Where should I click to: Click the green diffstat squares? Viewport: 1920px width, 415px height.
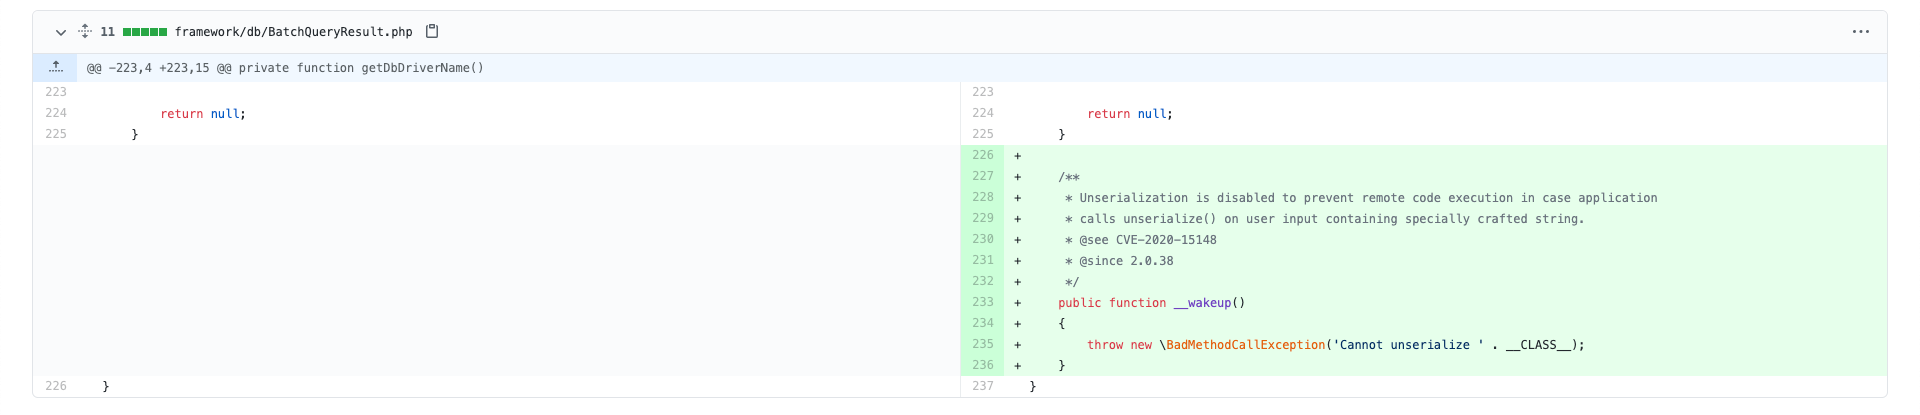145,32
